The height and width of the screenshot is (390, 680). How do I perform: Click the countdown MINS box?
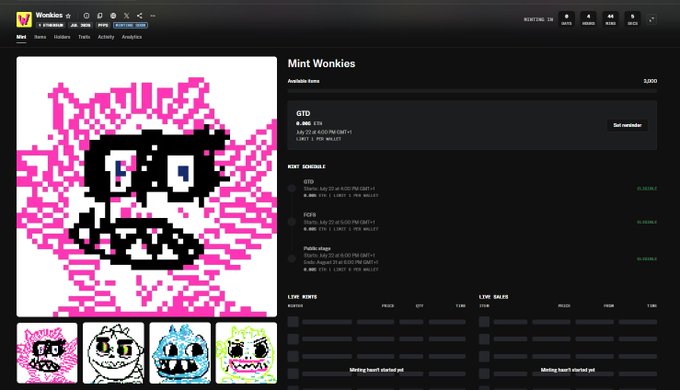pyautogui.click(x=611, y=20)
